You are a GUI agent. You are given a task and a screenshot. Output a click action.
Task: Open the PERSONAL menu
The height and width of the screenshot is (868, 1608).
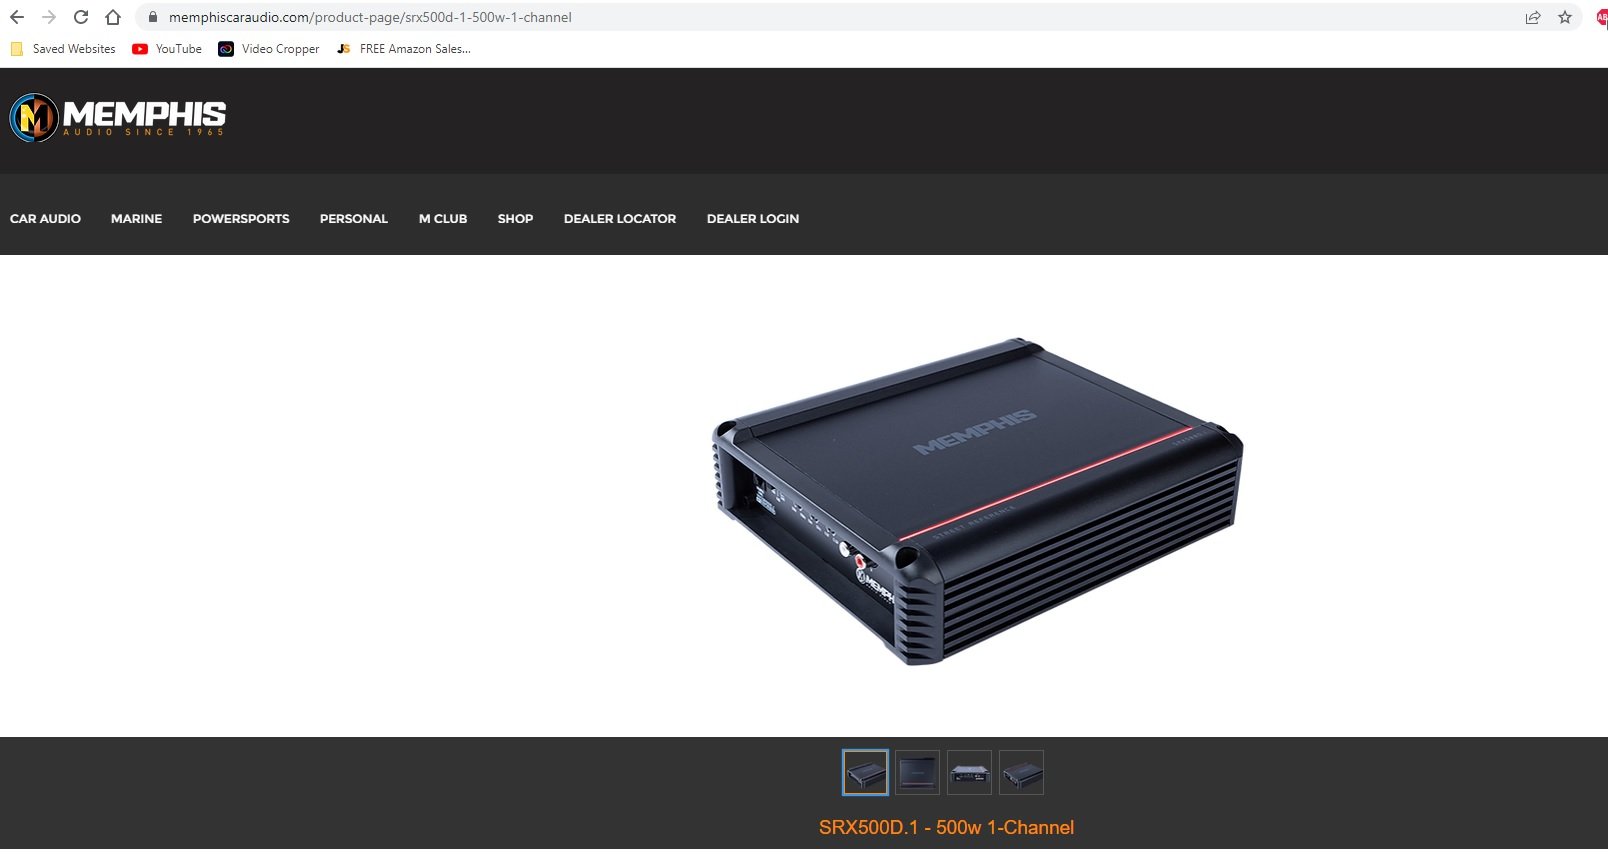[354, 219]
